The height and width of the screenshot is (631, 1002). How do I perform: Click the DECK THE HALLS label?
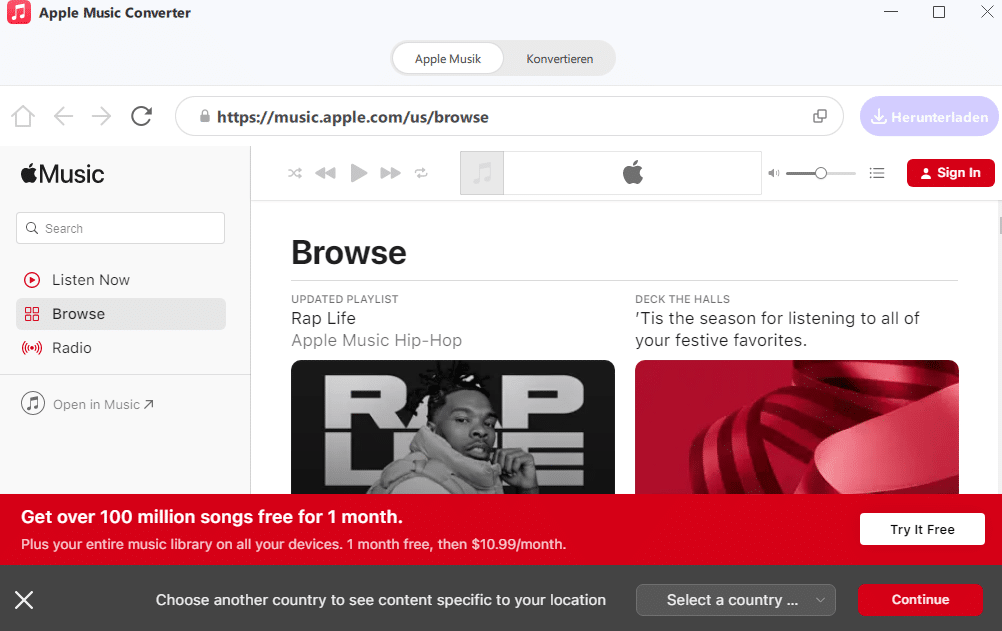coord(682,299)
